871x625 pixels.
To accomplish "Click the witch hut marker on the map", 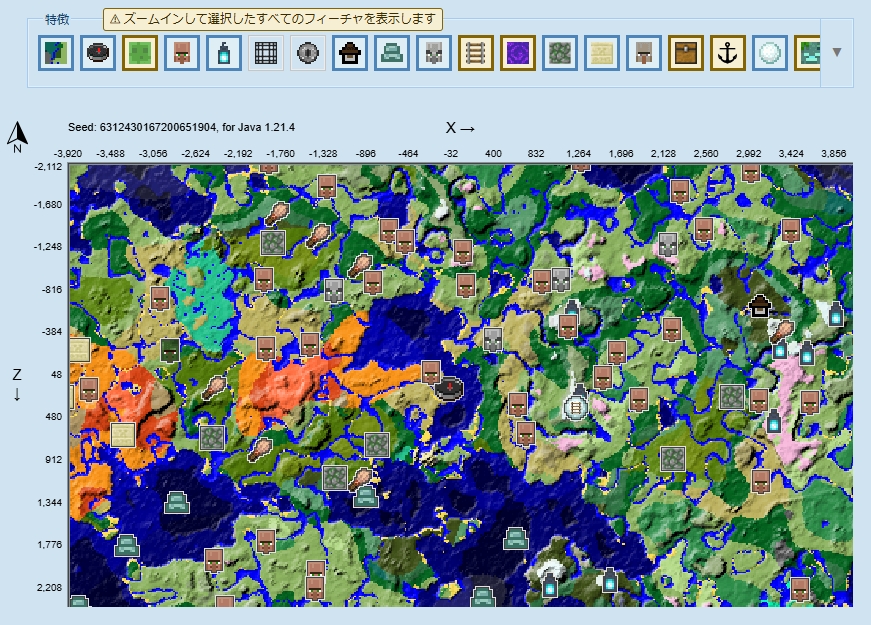I will [759, 306].
